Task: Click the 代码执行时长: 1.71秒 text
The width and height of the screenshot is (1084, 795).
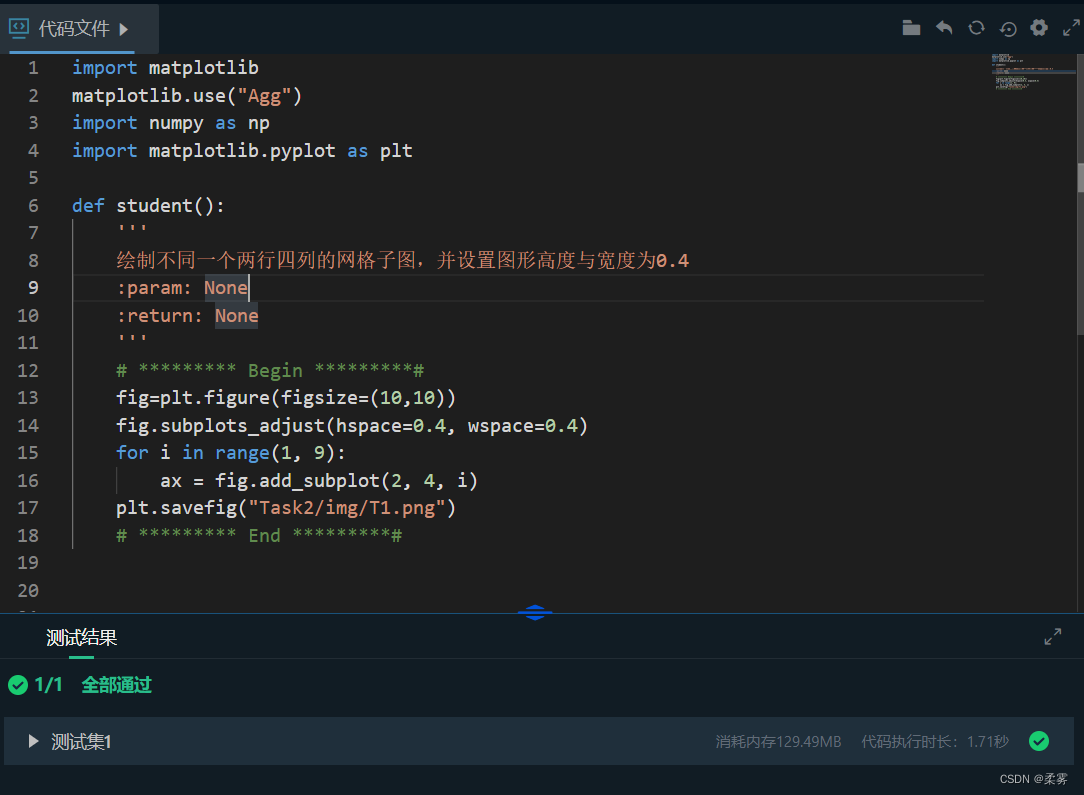Action: [x=935, y=742]
